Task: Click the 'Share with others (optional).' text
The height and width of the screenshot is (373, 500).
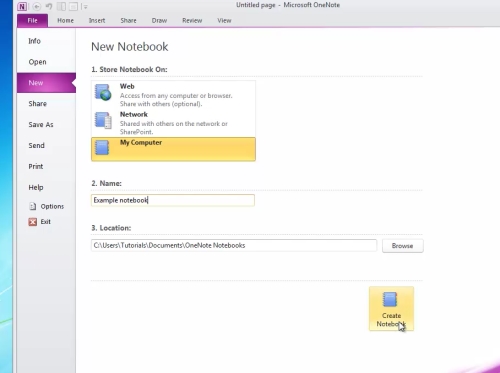Action: [x=161, y=104]
